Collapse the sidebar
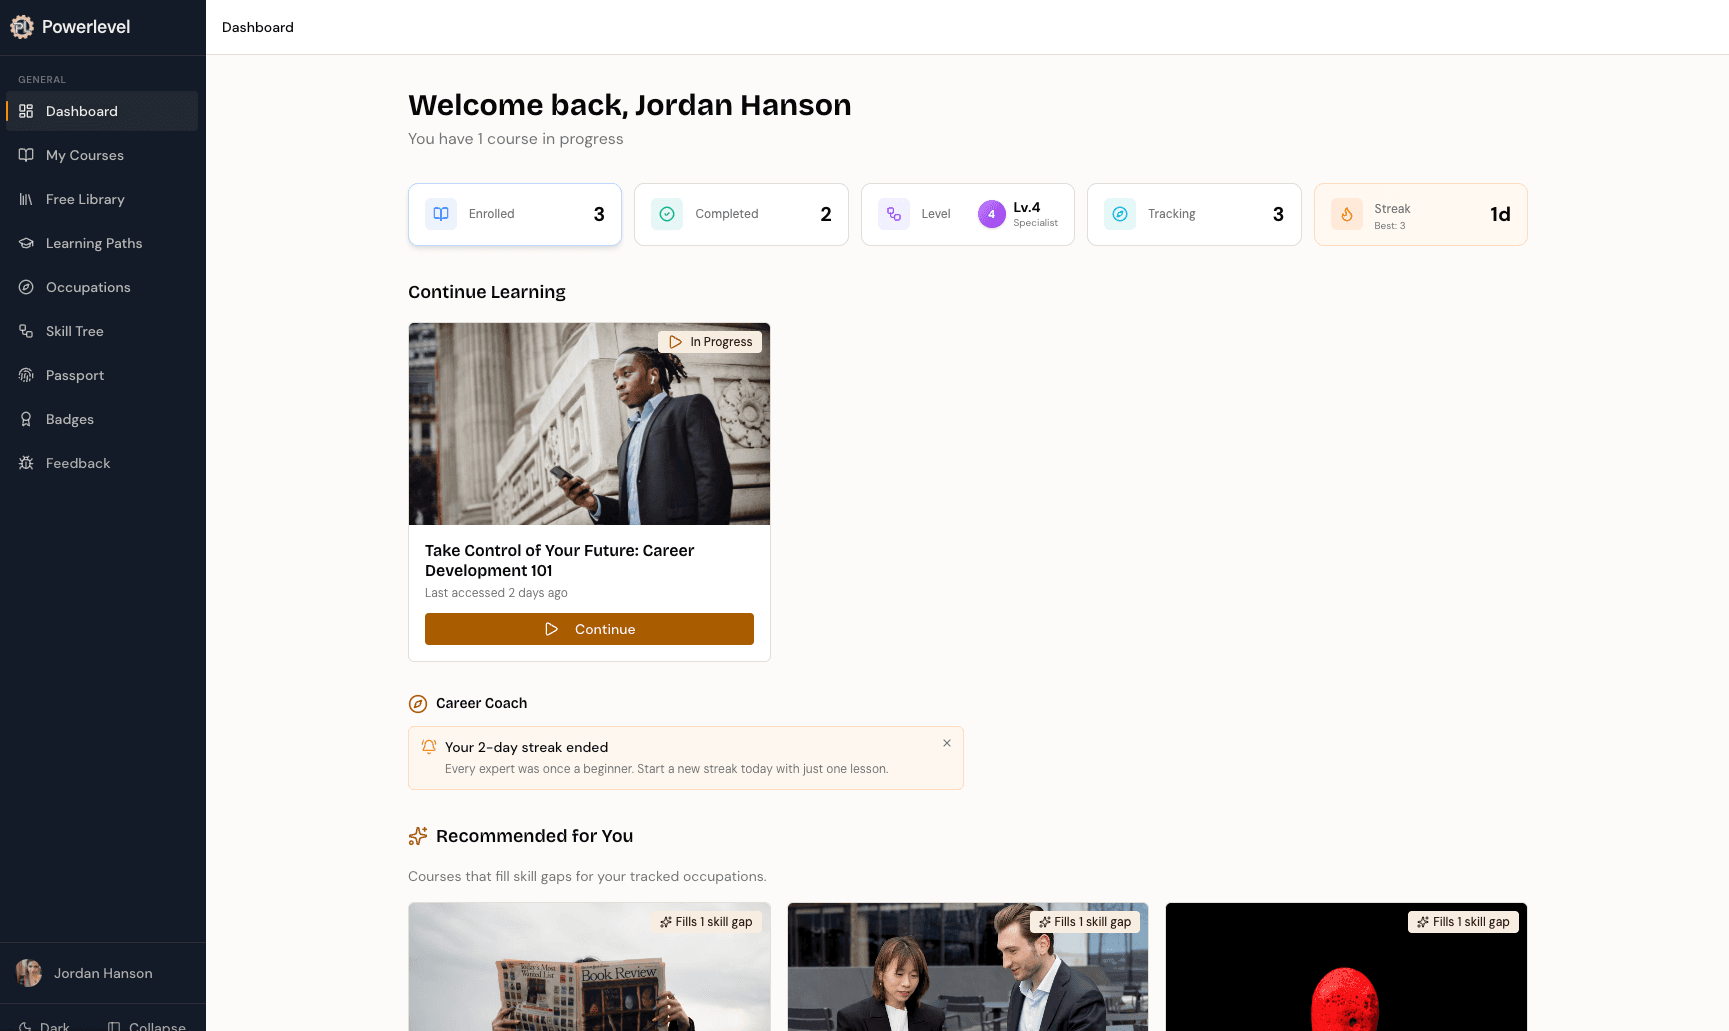The image size is (1729, 1031). pyautogui.click(x=146, y=1025)
